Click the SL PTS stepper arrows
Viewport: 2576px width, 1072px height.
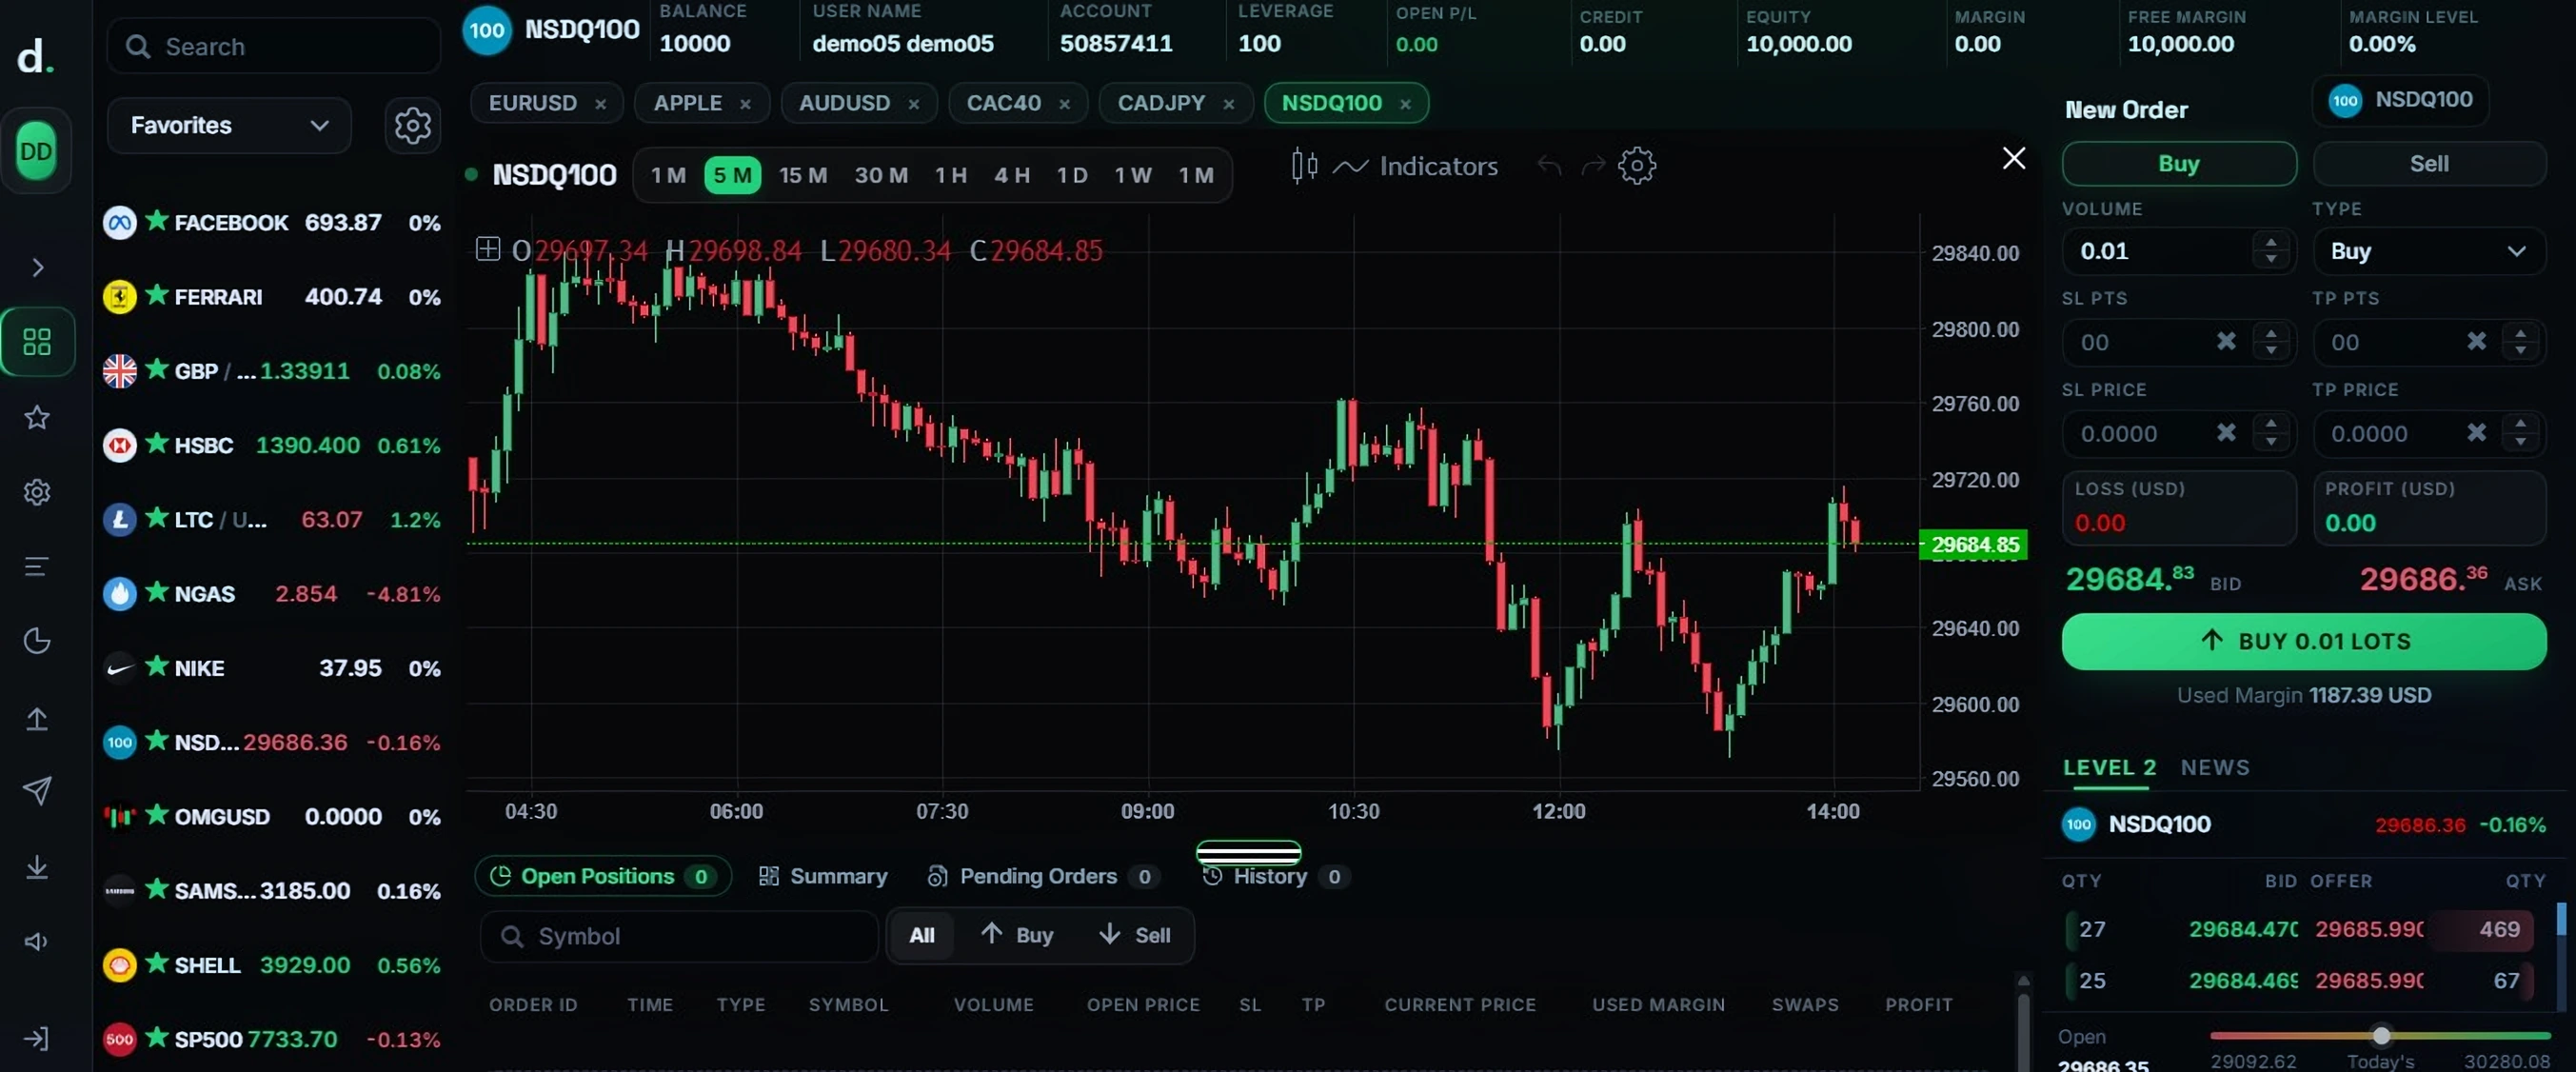[x=2271, y=342]
